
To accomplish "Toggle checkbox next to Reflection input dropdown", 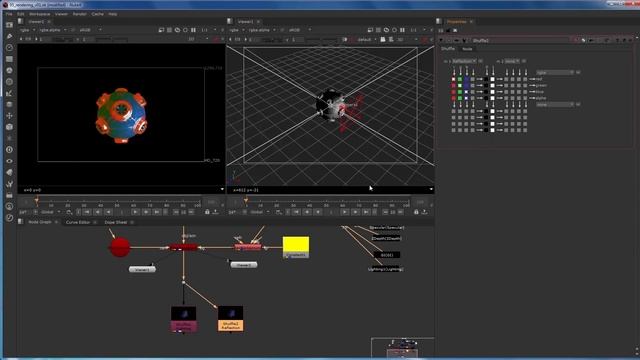I will pyautogui.click(x=481, y=61).
